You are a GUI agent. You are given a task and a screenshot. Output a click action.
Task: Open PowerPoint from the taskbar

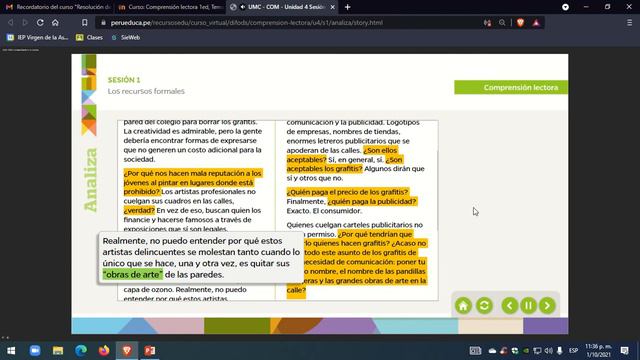click(x=149, y=351)
